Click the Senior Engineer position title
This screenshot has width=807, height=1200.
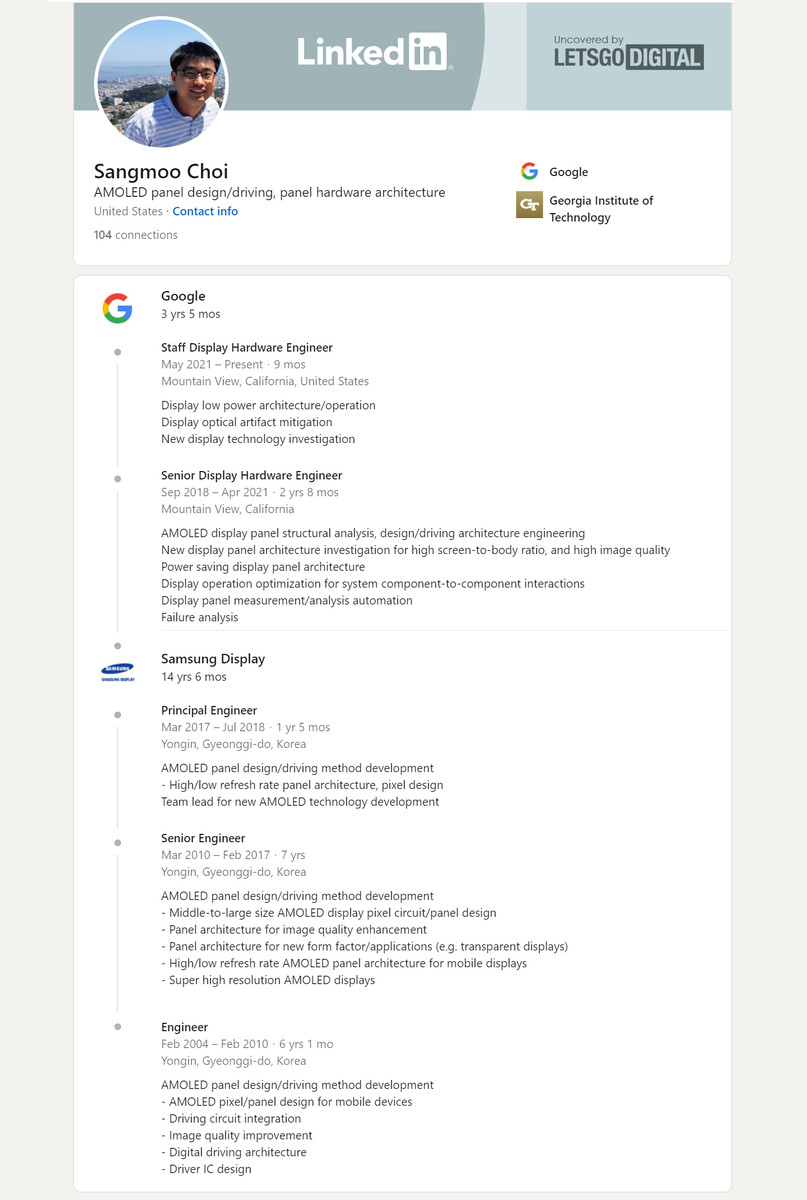coord(203,838)
